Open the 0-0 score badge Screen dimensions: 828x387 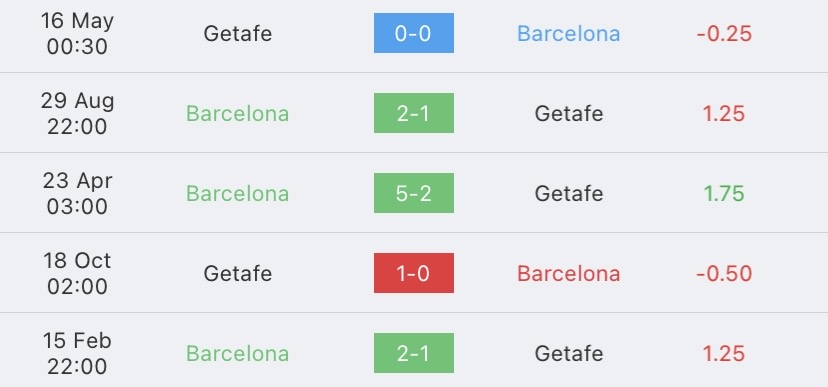click(x=413, y=33)
